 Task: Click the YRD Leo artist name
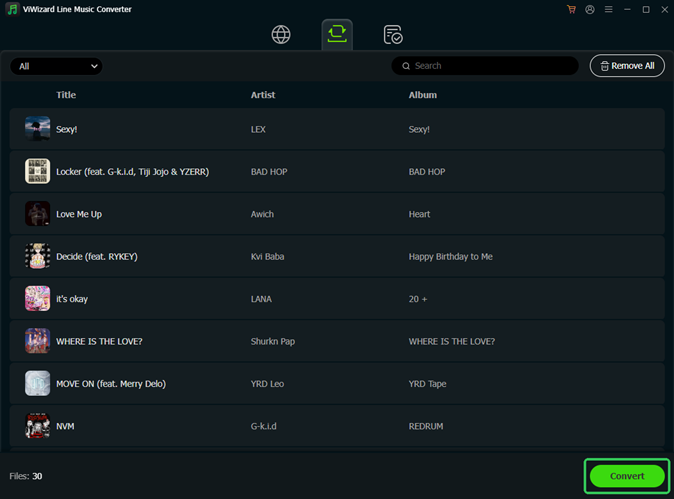tap(267, 384)
